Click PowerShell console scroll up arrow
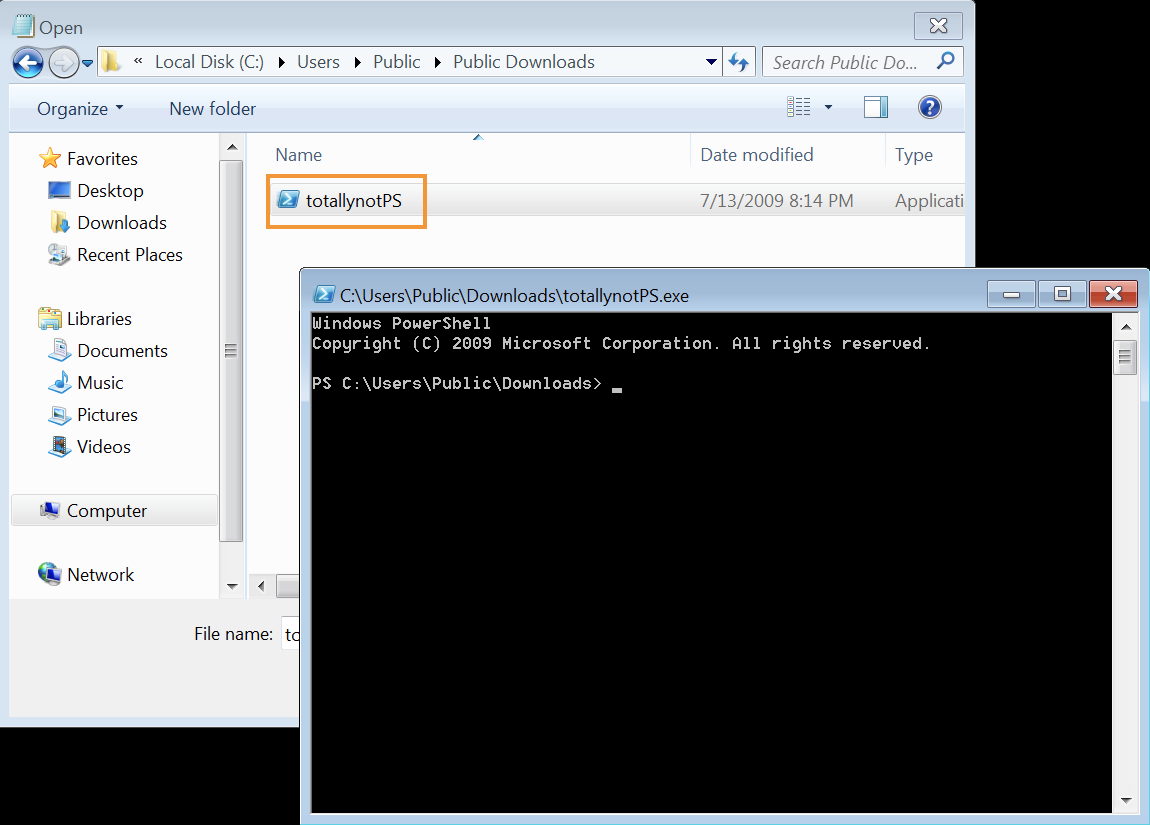The width and height of the screenshot is (1150, 825). click(1126, 326)
